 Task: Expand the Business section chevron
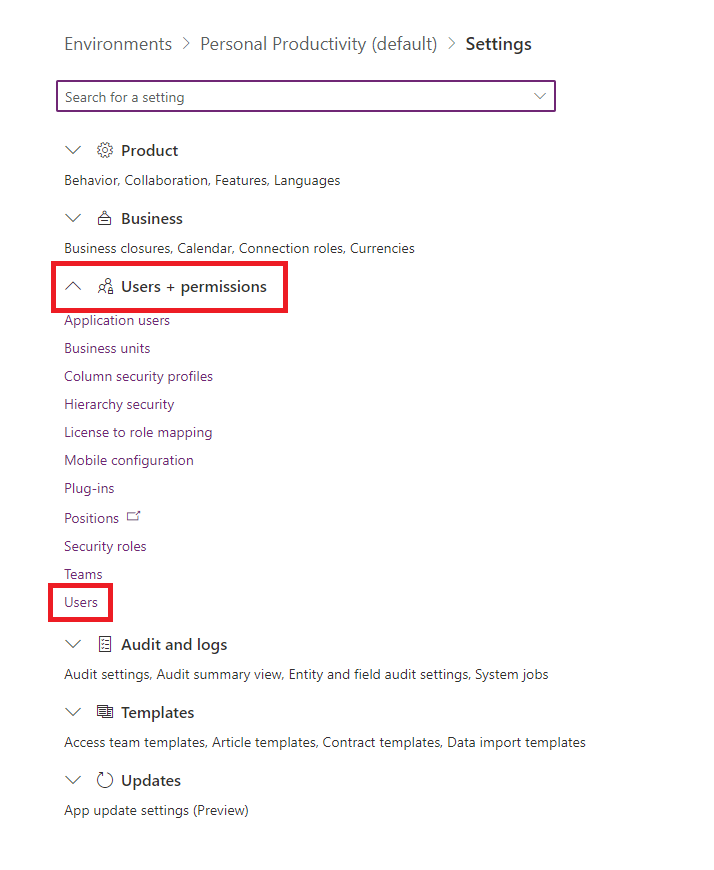click(73, 218)
